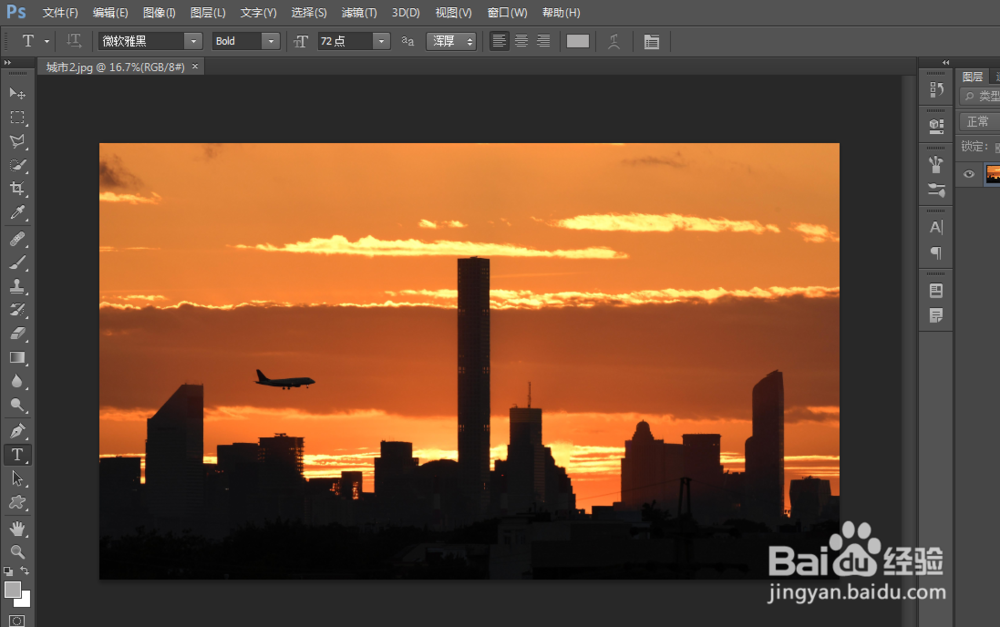The image size is (1000, 627).
Task: Open the History panel icon
Action: [x=936, y=90]
